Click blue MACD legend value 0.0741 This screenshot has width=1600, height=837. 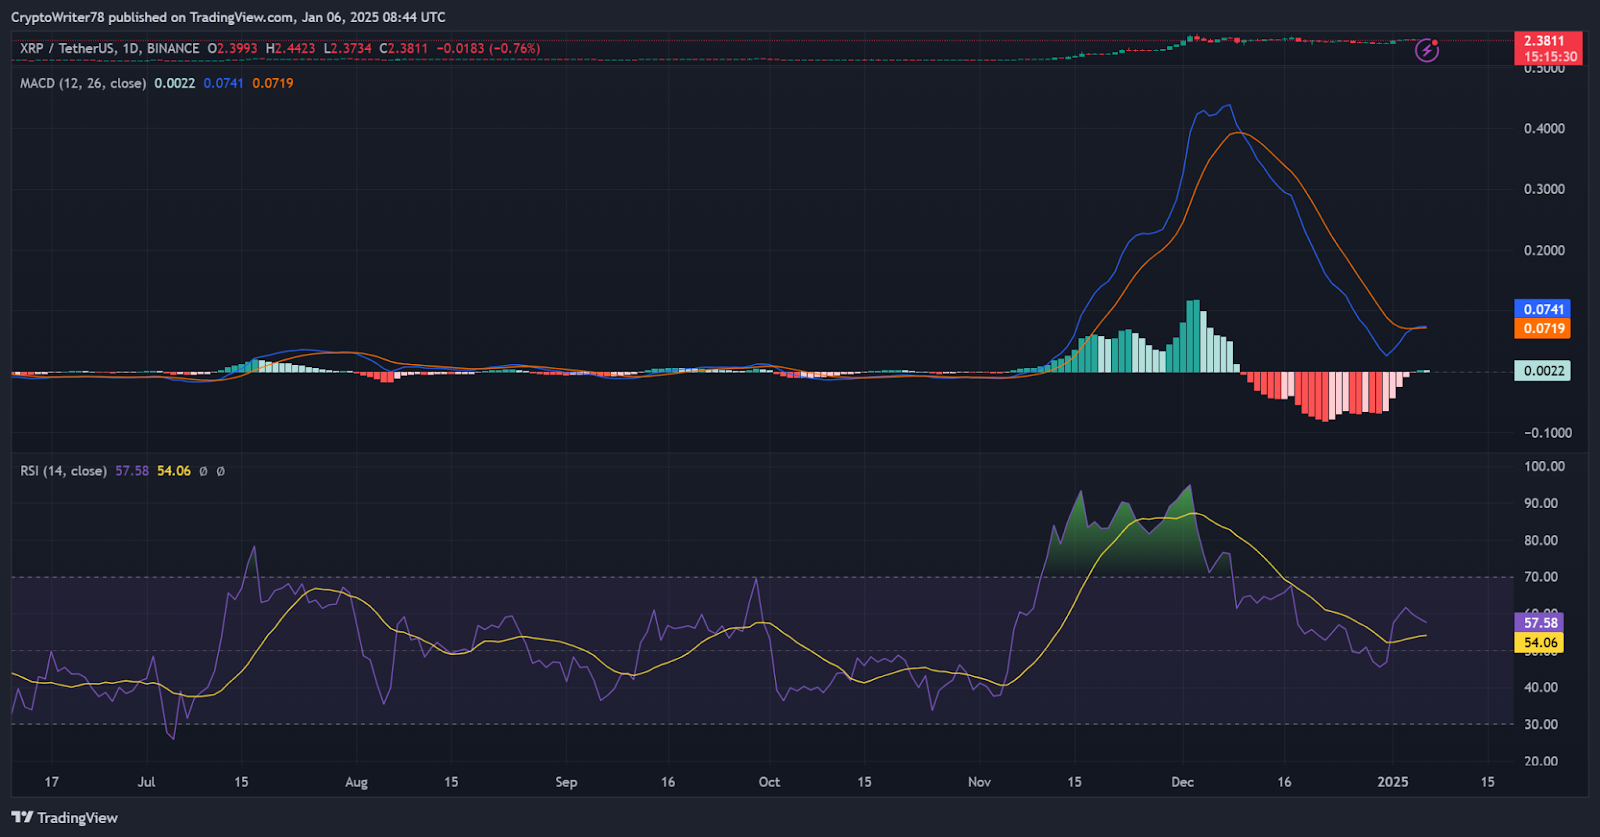tap(223, 83)
